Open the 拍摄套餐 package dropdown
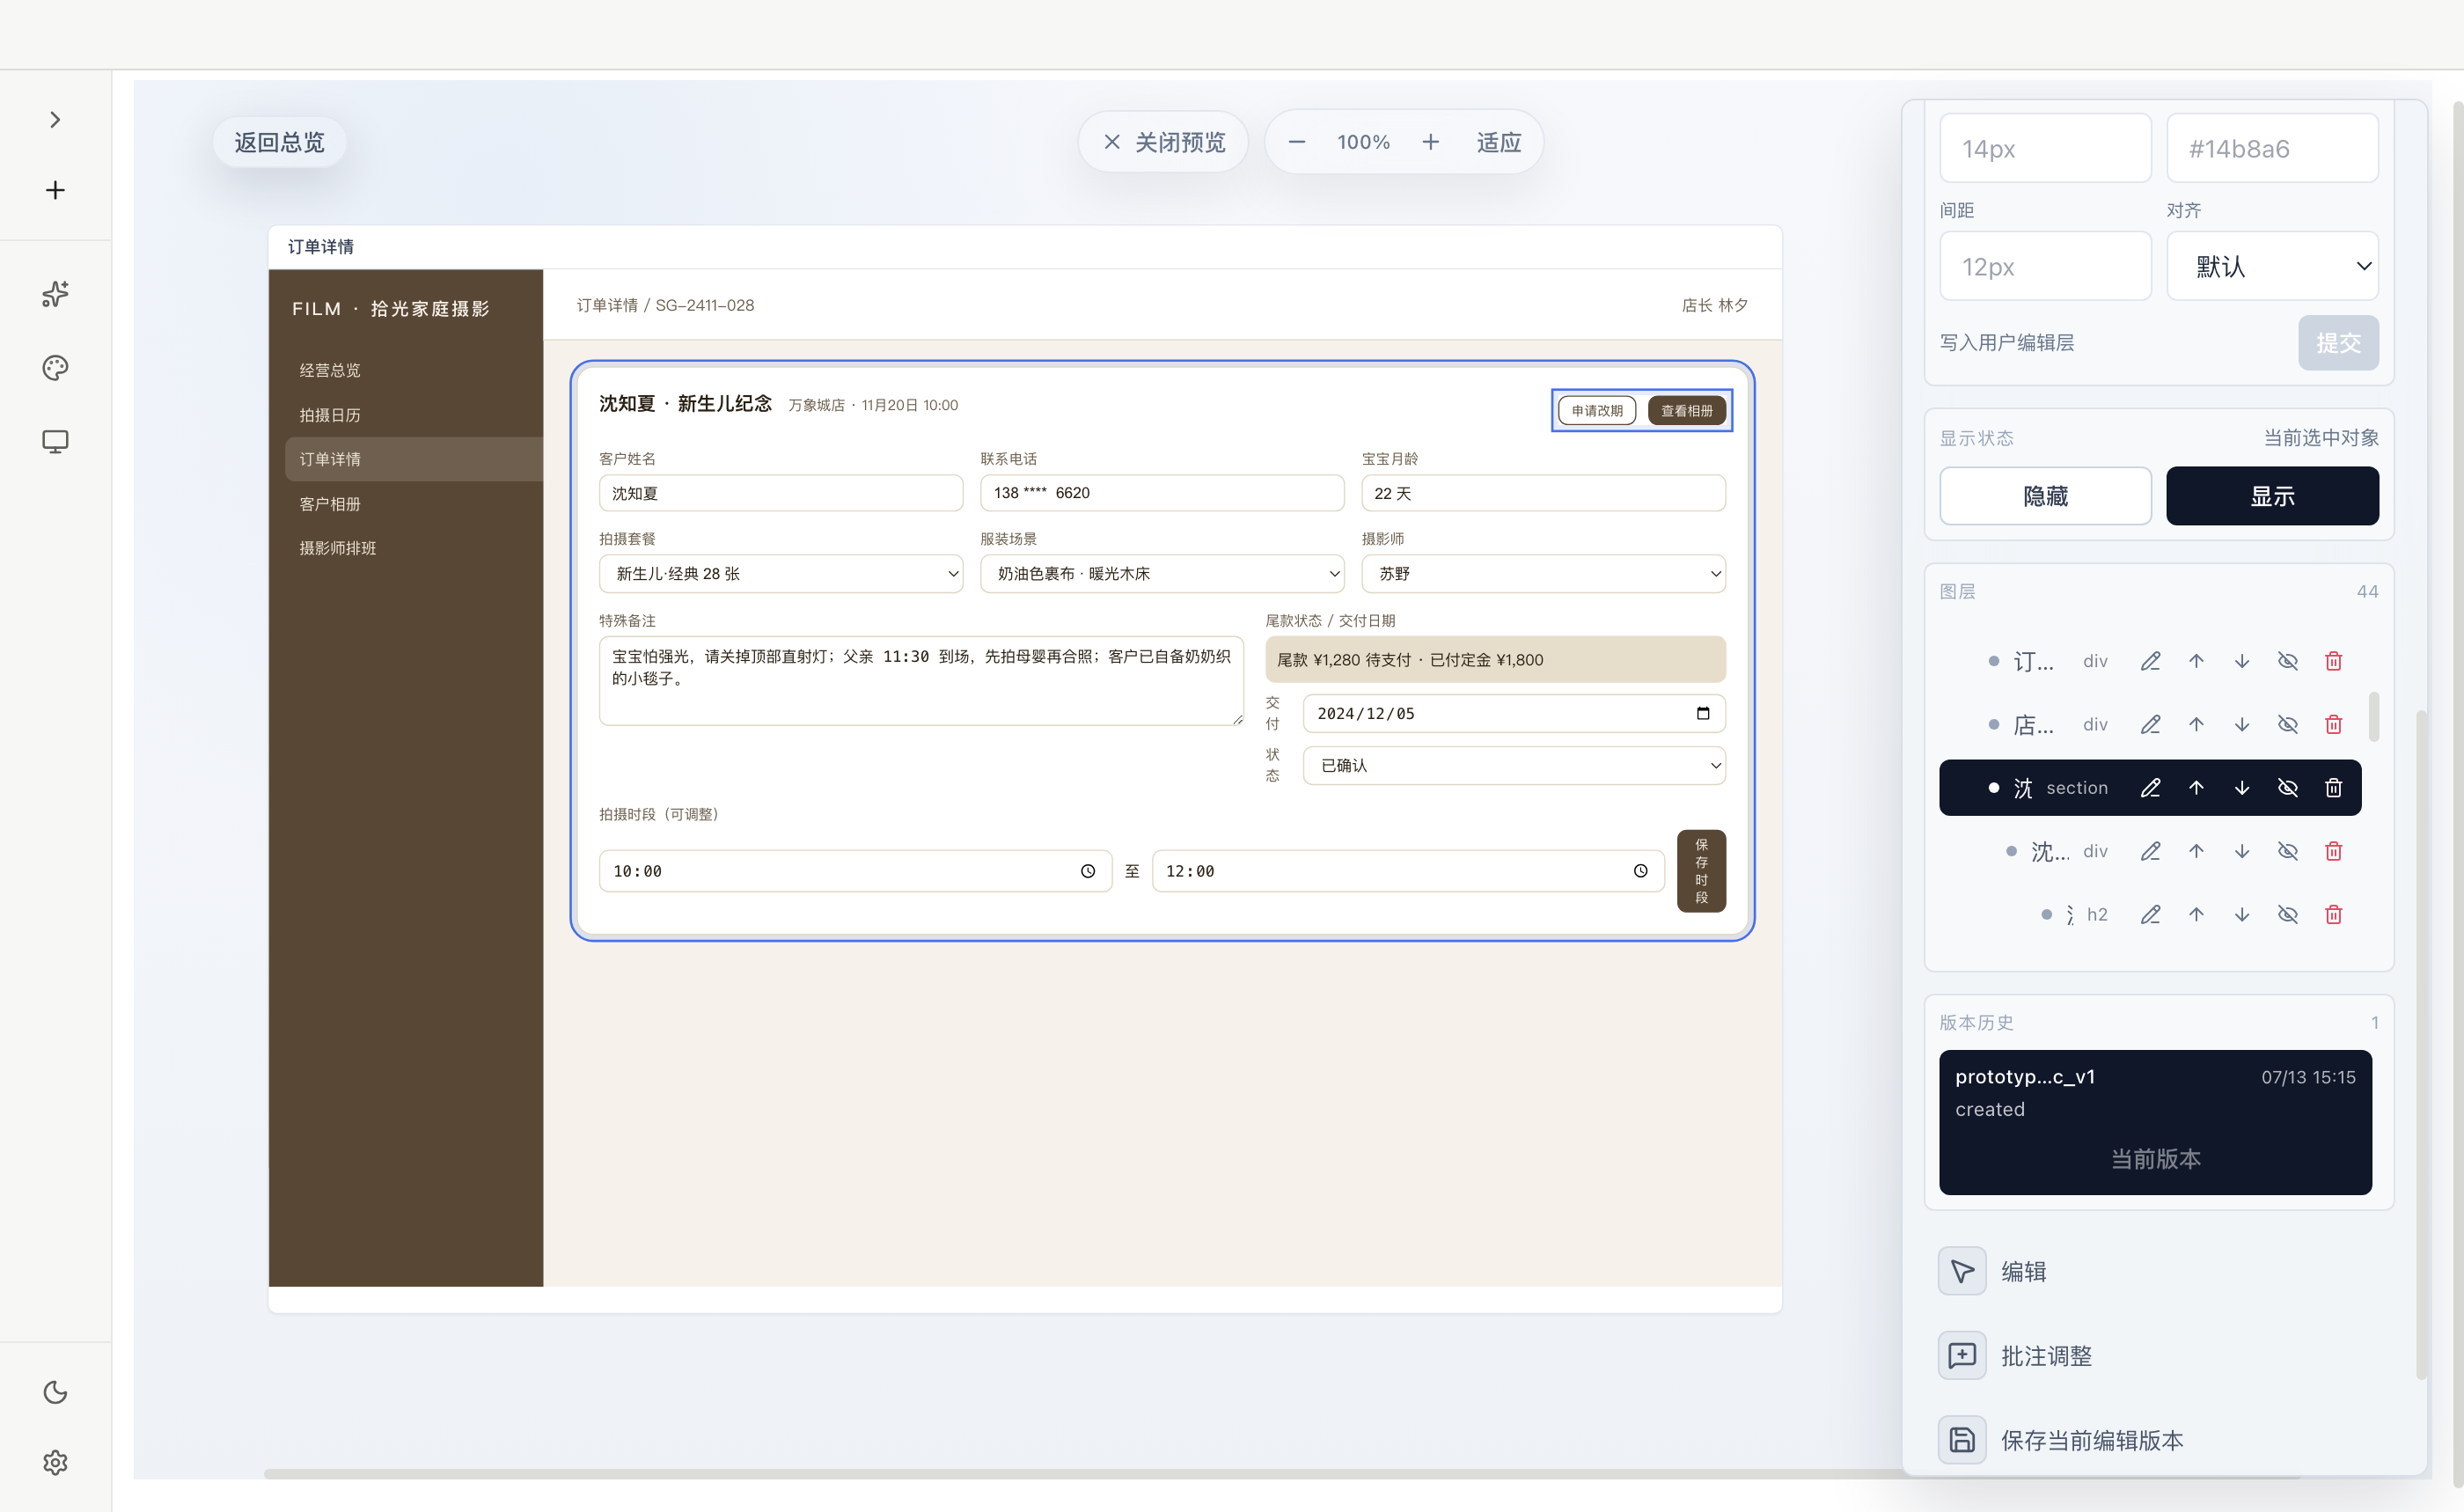Image resolution: width=2464 pixels, height=1512 pixels. point(781,573)
